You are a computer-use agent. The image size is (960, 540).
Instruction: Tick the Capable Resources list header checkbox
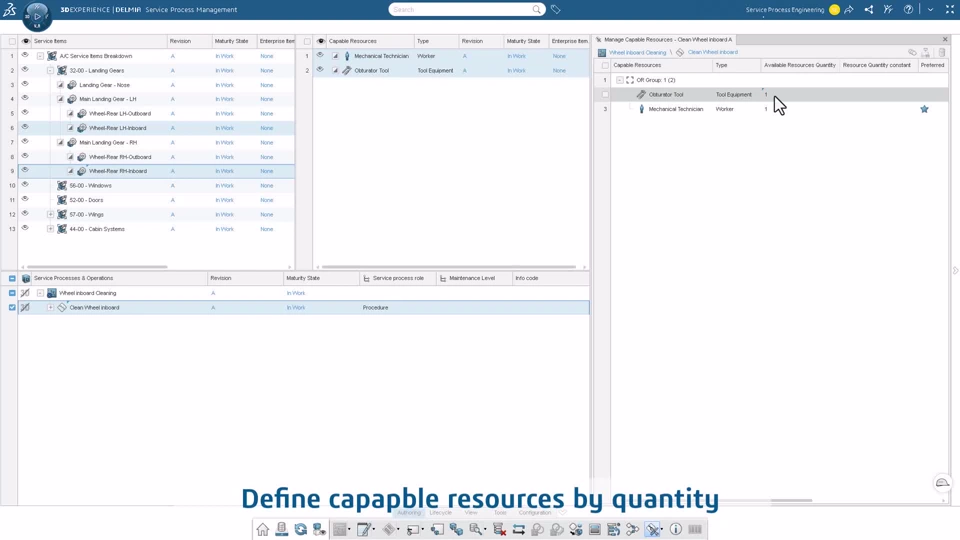[x=307, y=41]
